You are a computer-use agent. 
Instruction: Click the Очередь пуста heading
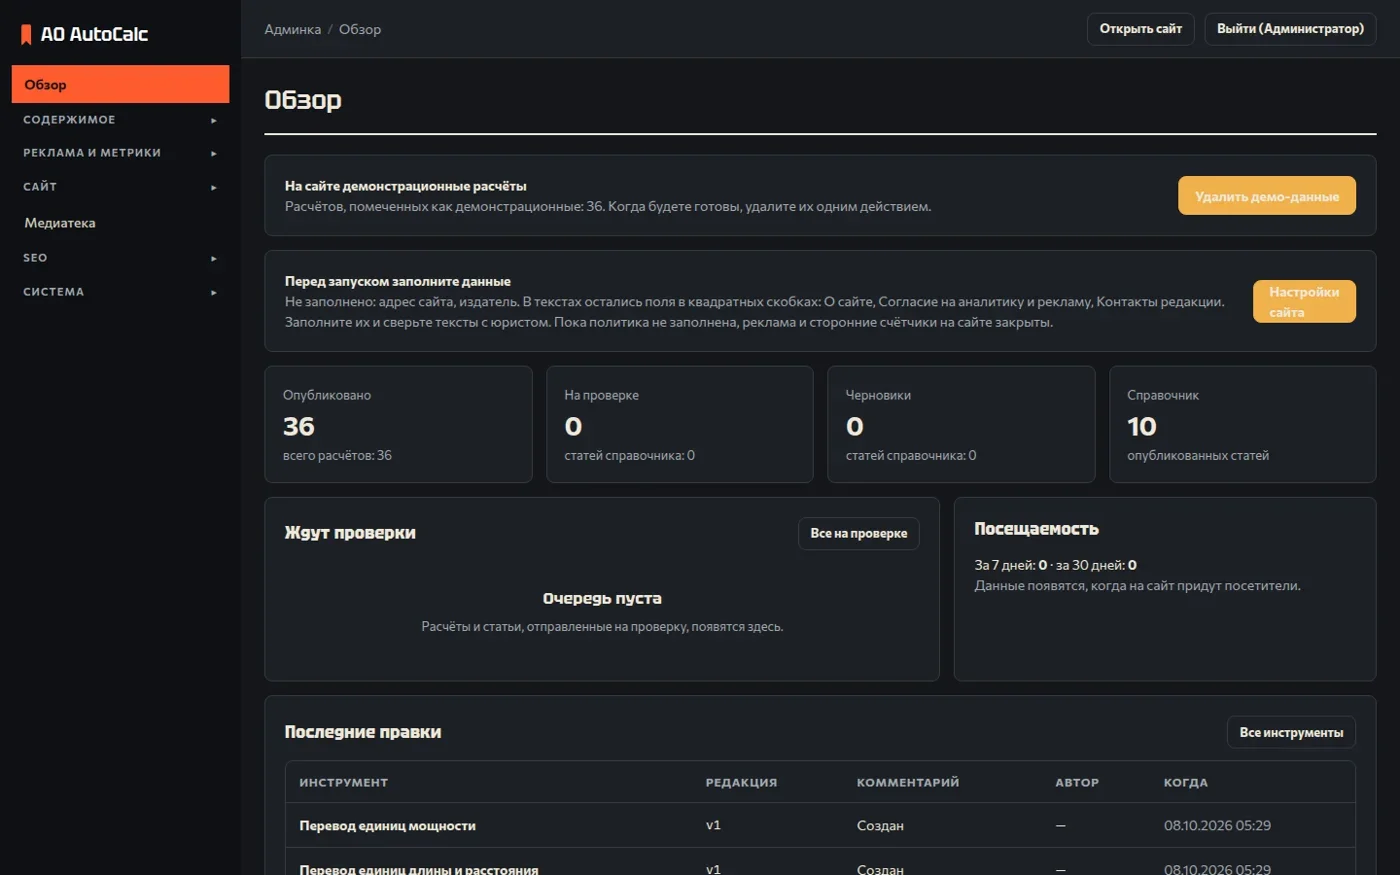602,598
